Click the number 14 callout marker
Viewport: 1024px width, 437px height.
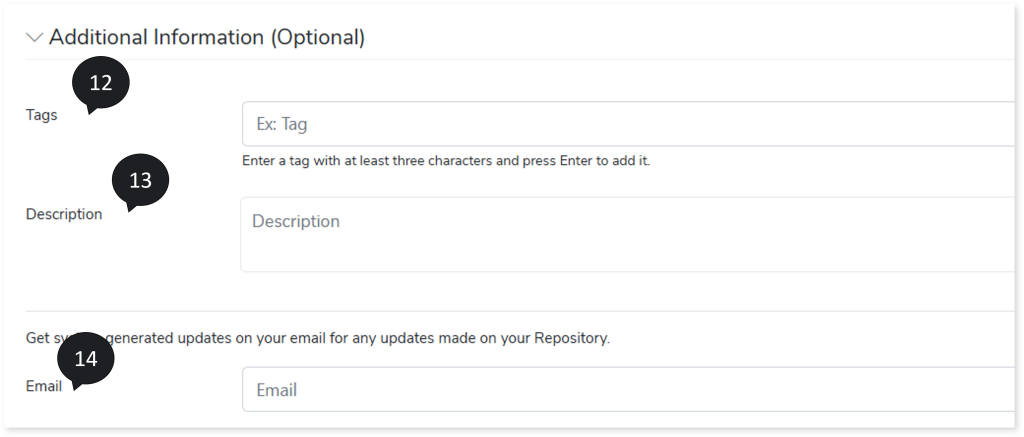pos(86,359)
